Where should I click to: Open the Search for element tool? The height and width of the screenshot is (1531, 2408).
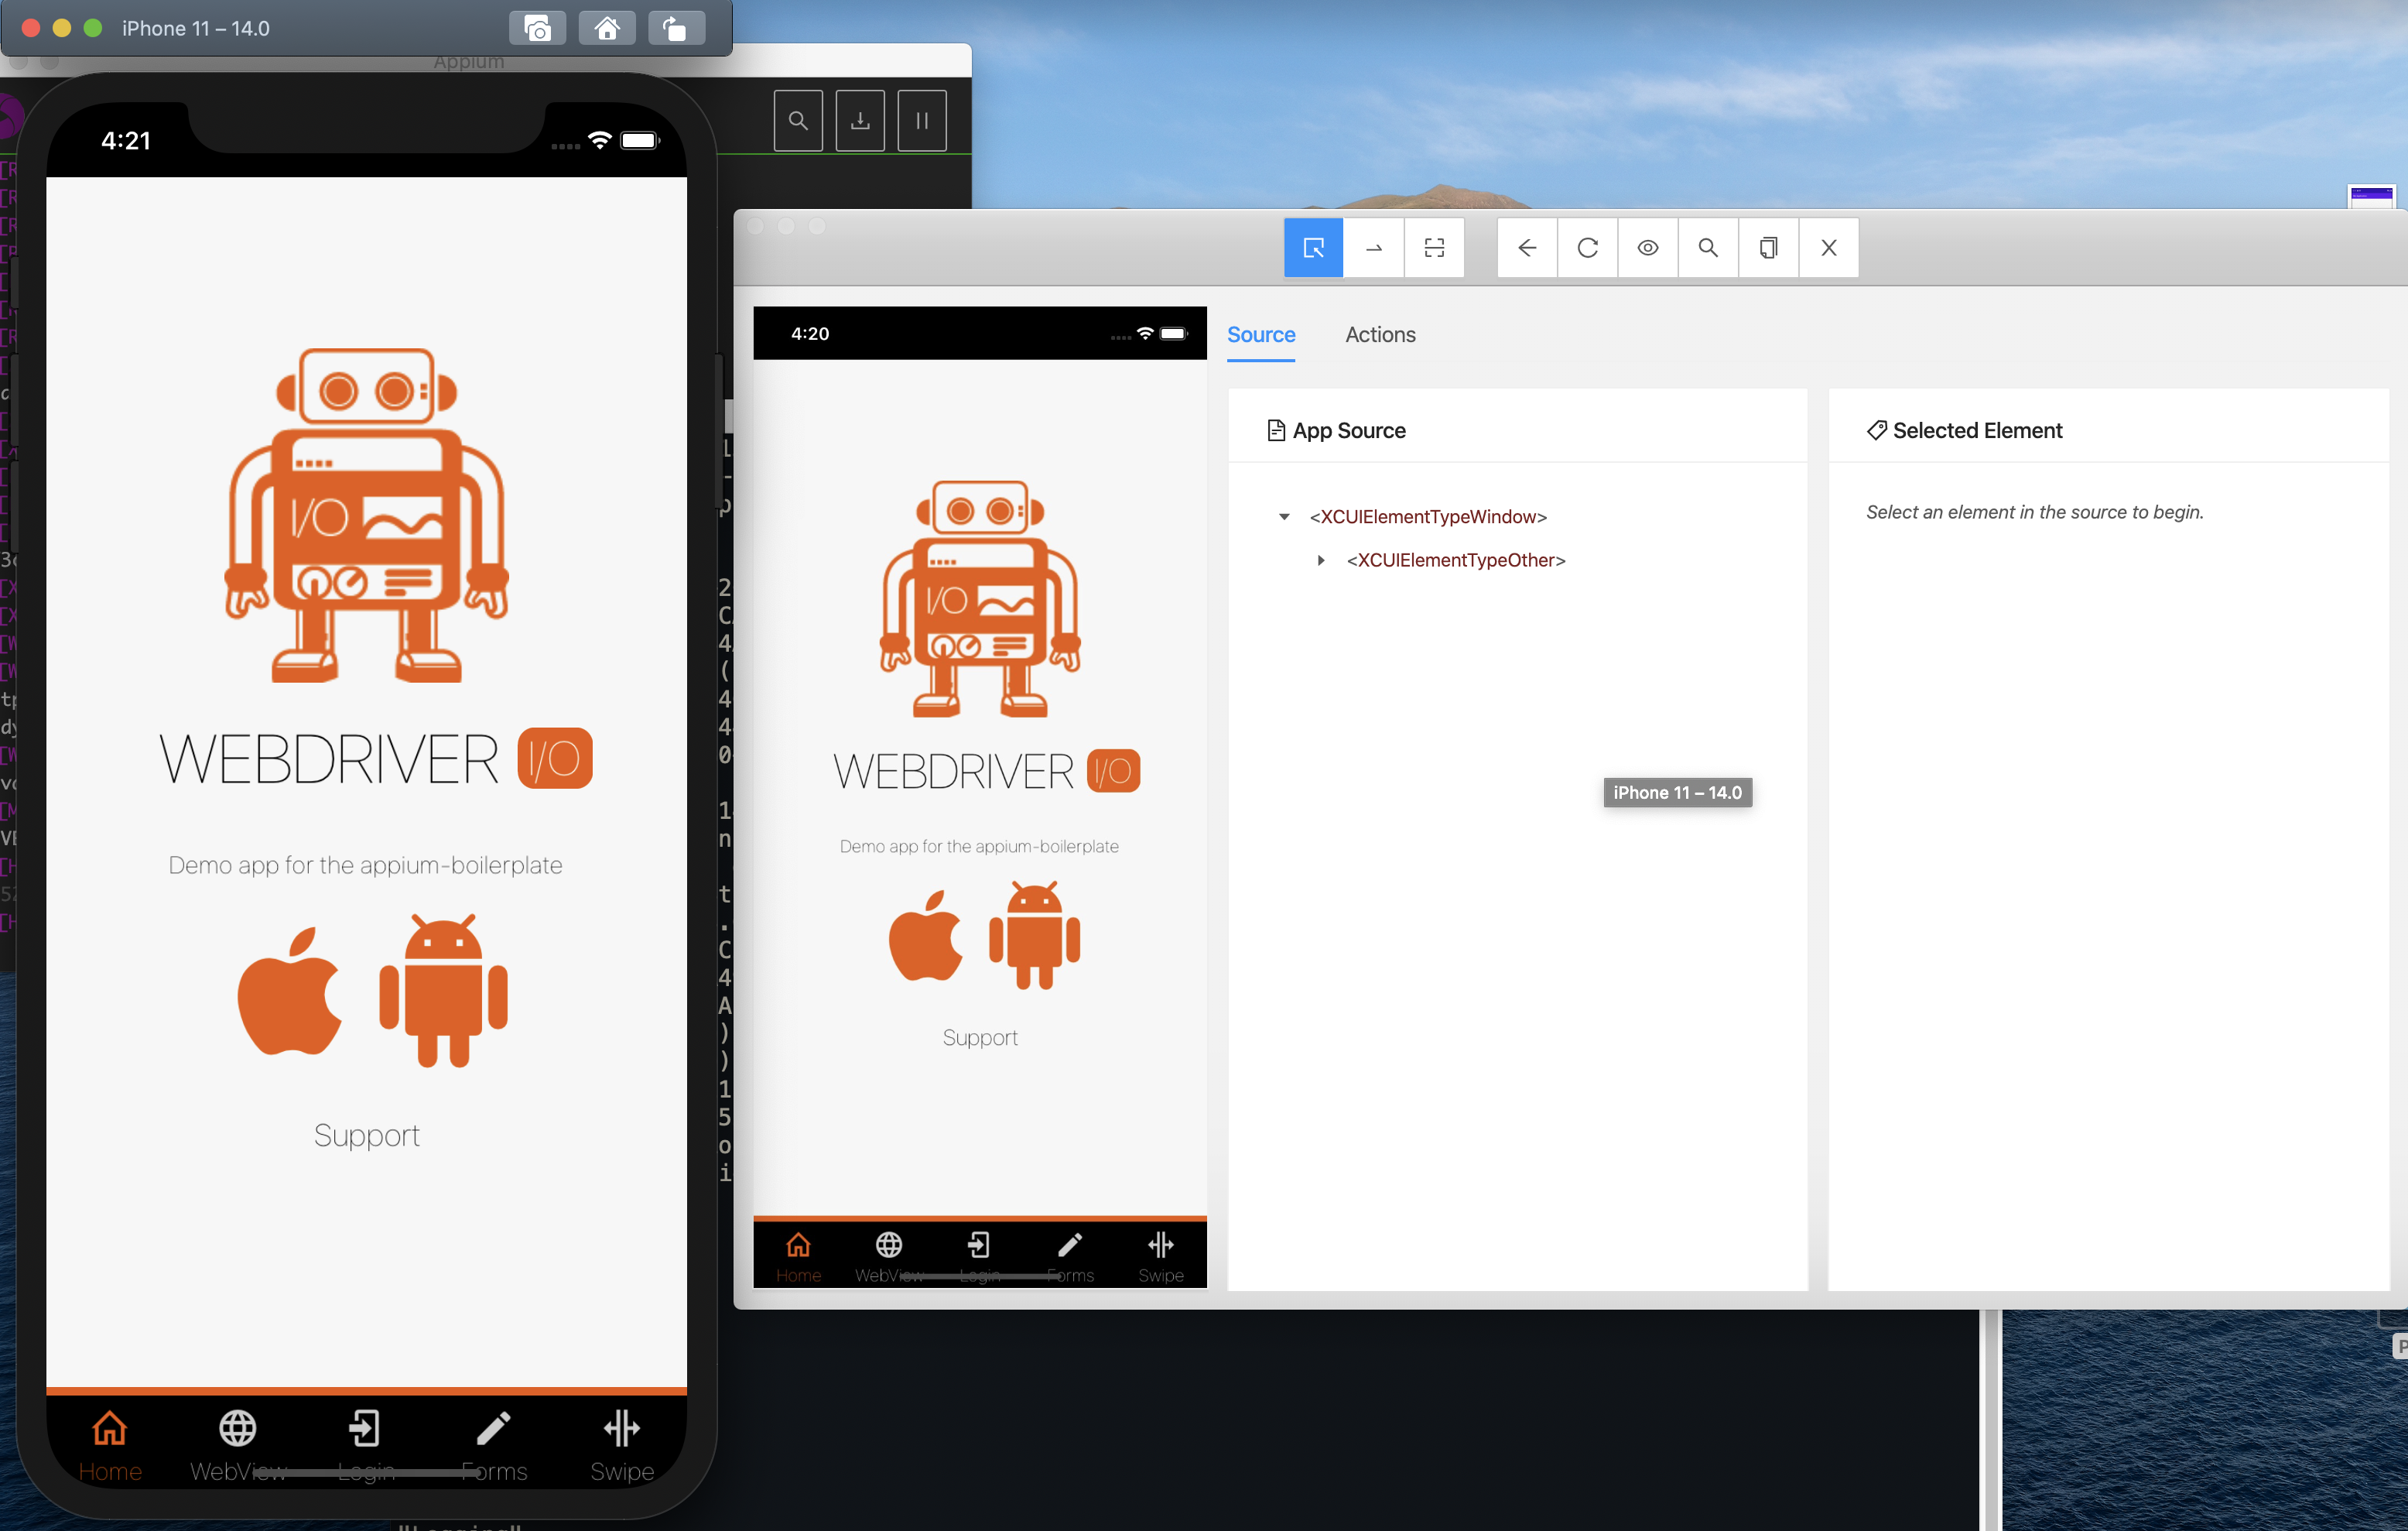pos(1708,248)
